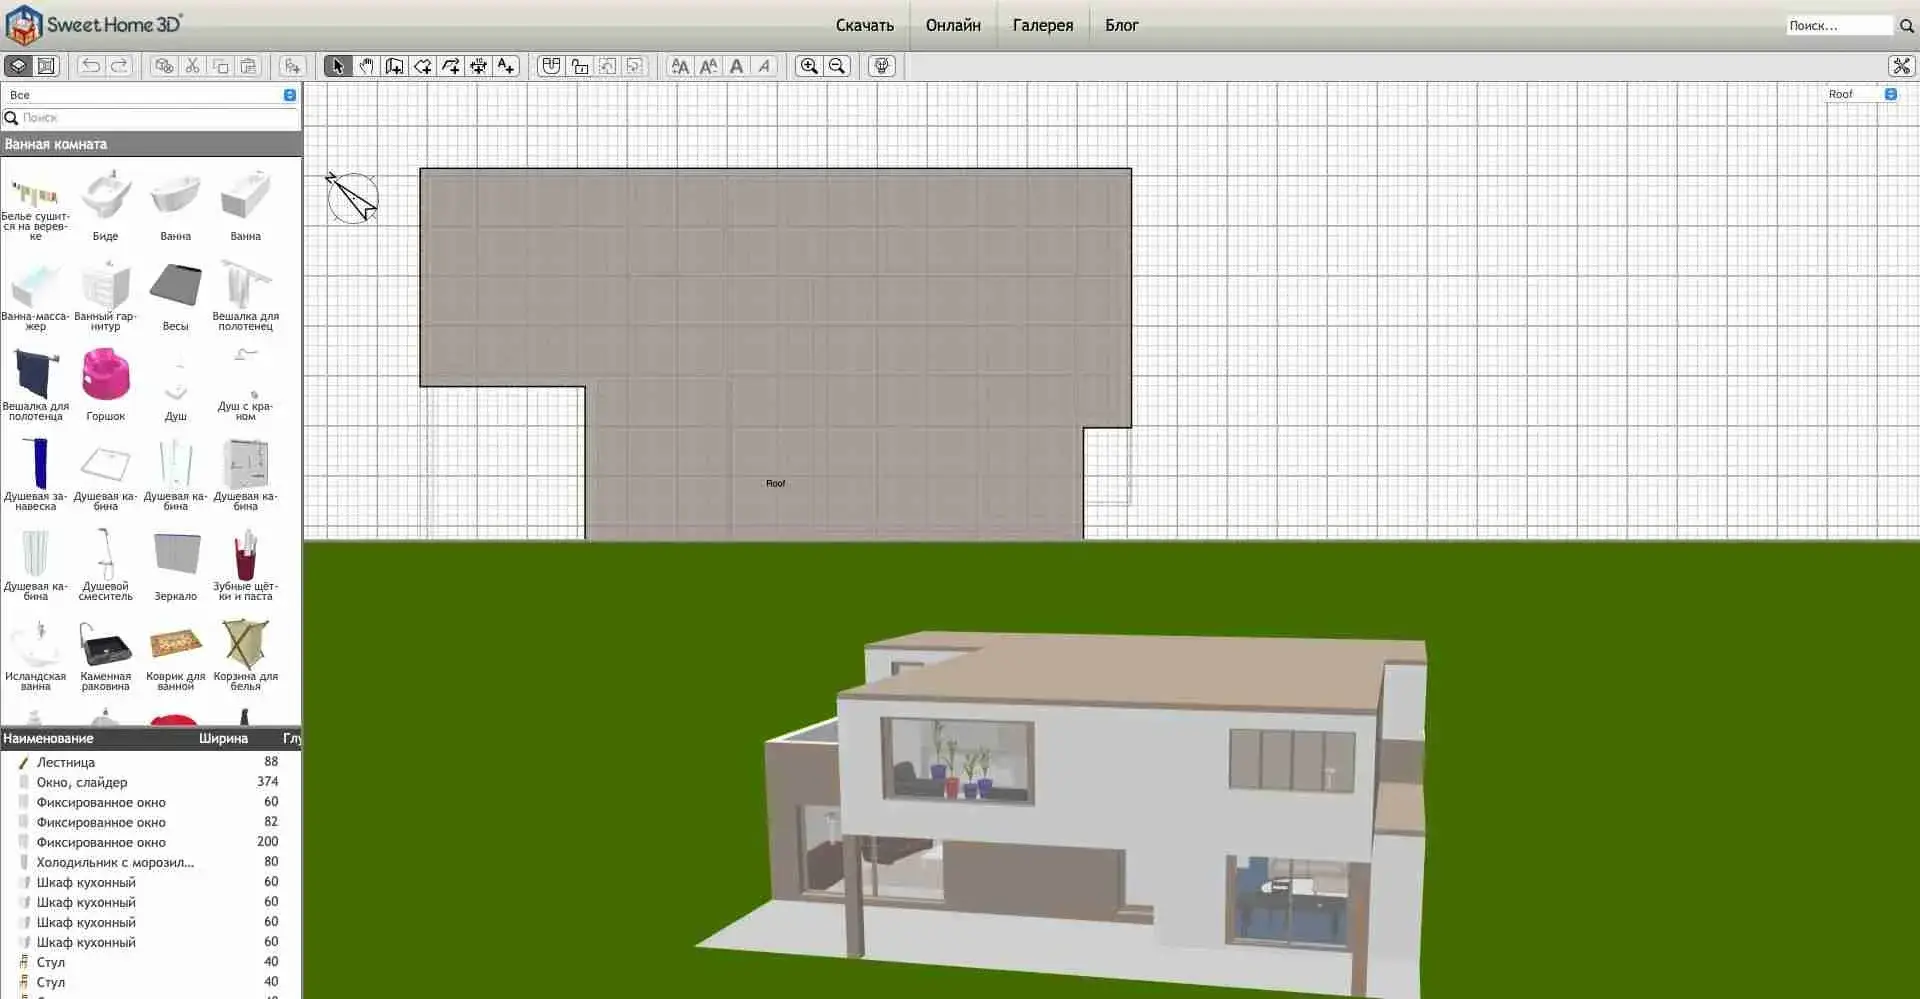Open the Блог menu item
Image resolution: width=1920 pixels, height=999 pixels.
tap(1122, 25)
